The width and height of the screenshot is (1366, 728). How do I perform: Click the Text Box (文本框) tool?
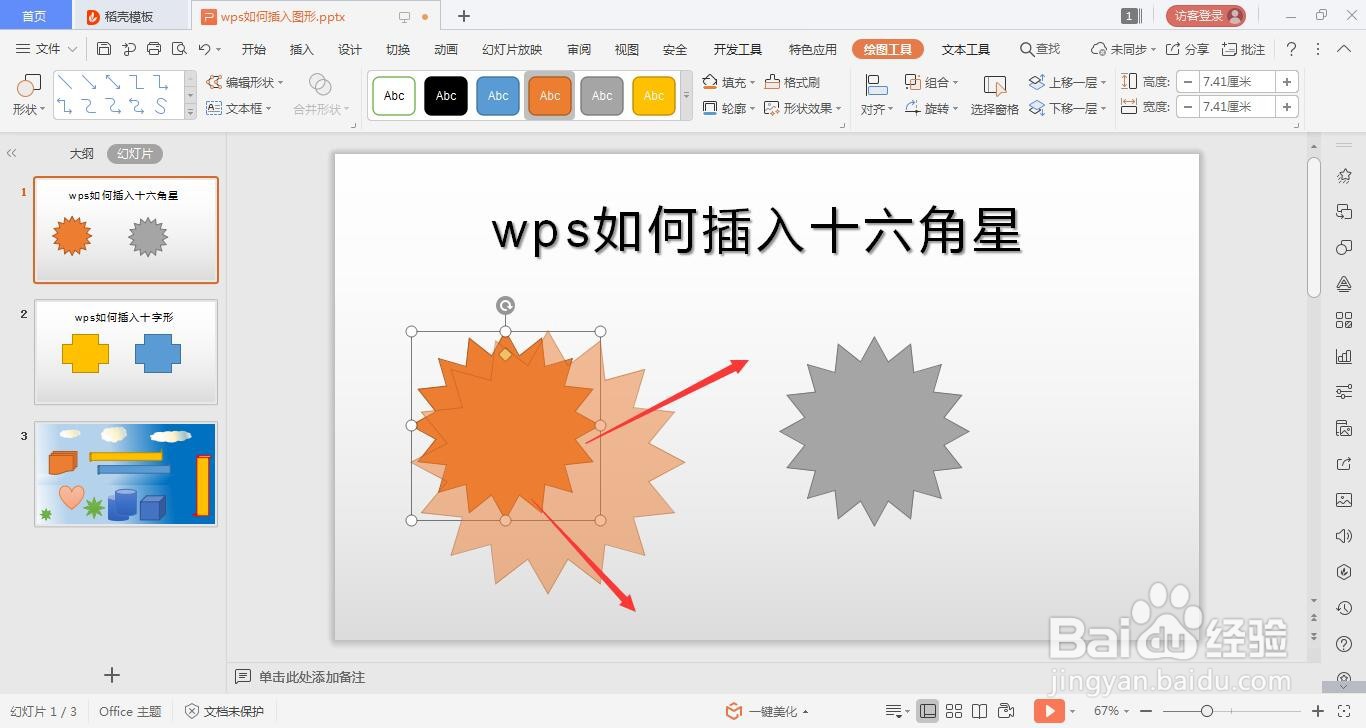[x=240, y=108]
